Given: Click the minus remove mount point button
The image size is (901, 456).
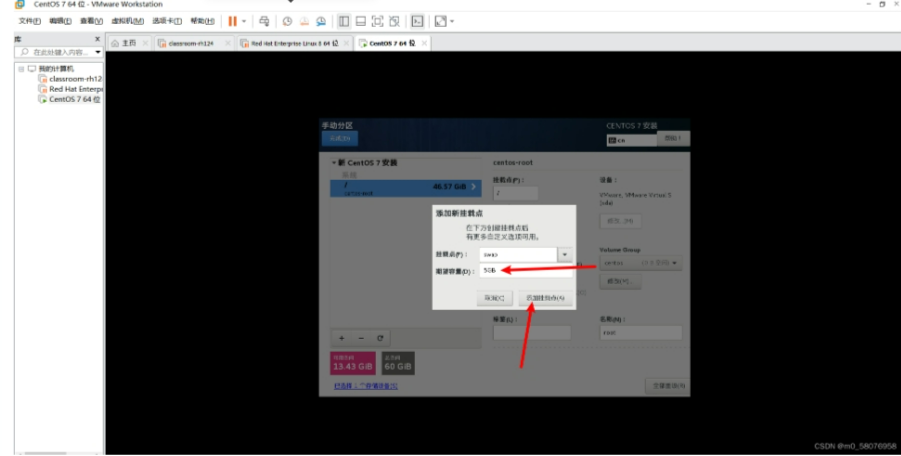Looking at the screenshot, I should [x=361, y=338].
